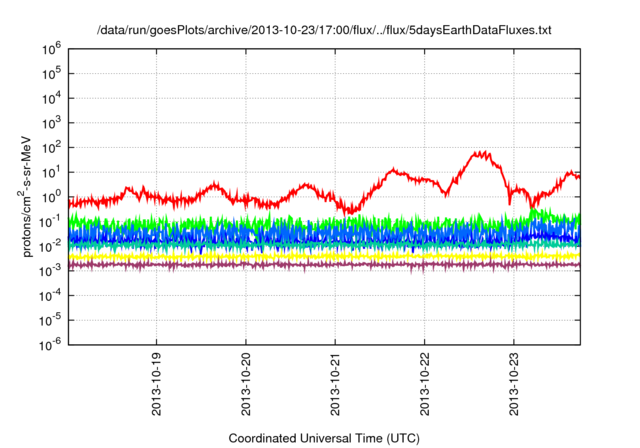Click the 10^0 y-axis tick label
Screen dimensions: 640x448
coord(51,197)
